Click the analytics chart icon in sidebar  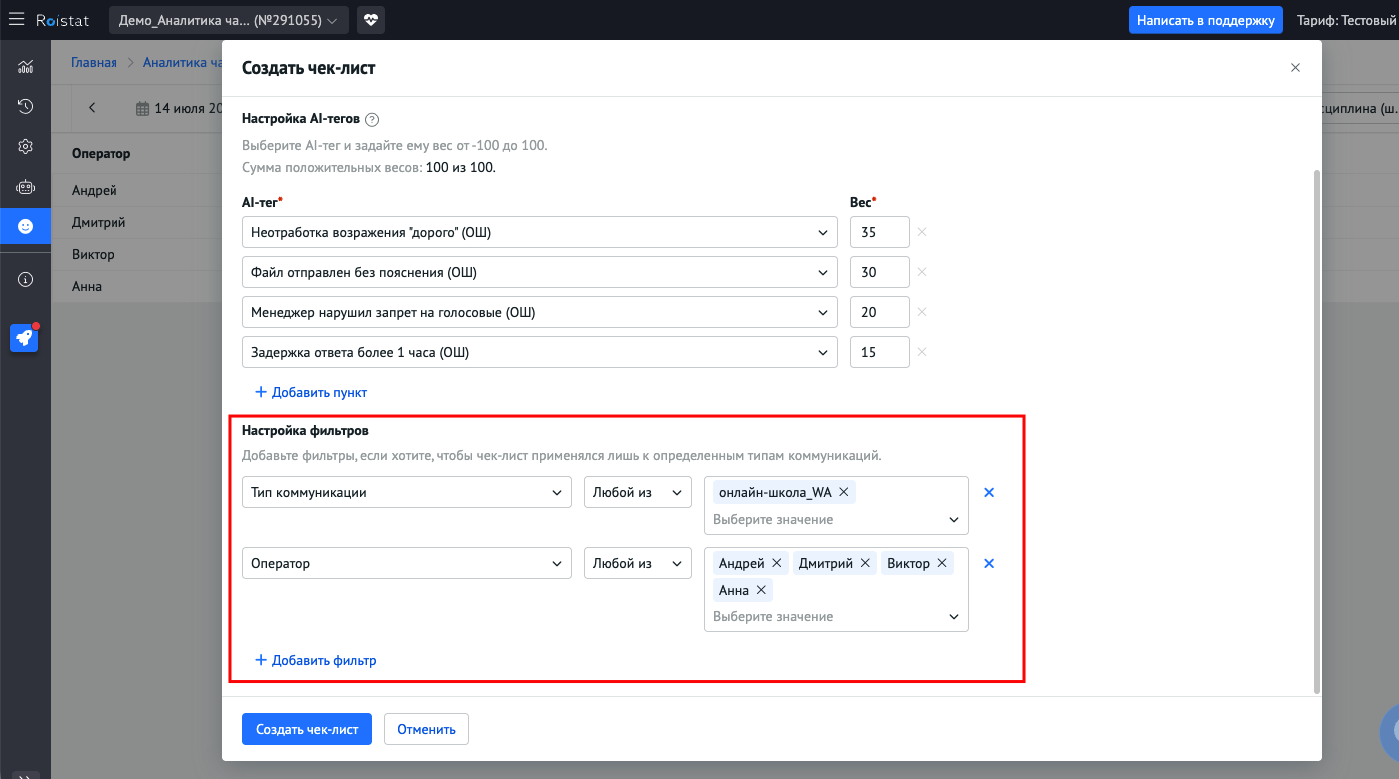tap(25, 67)
